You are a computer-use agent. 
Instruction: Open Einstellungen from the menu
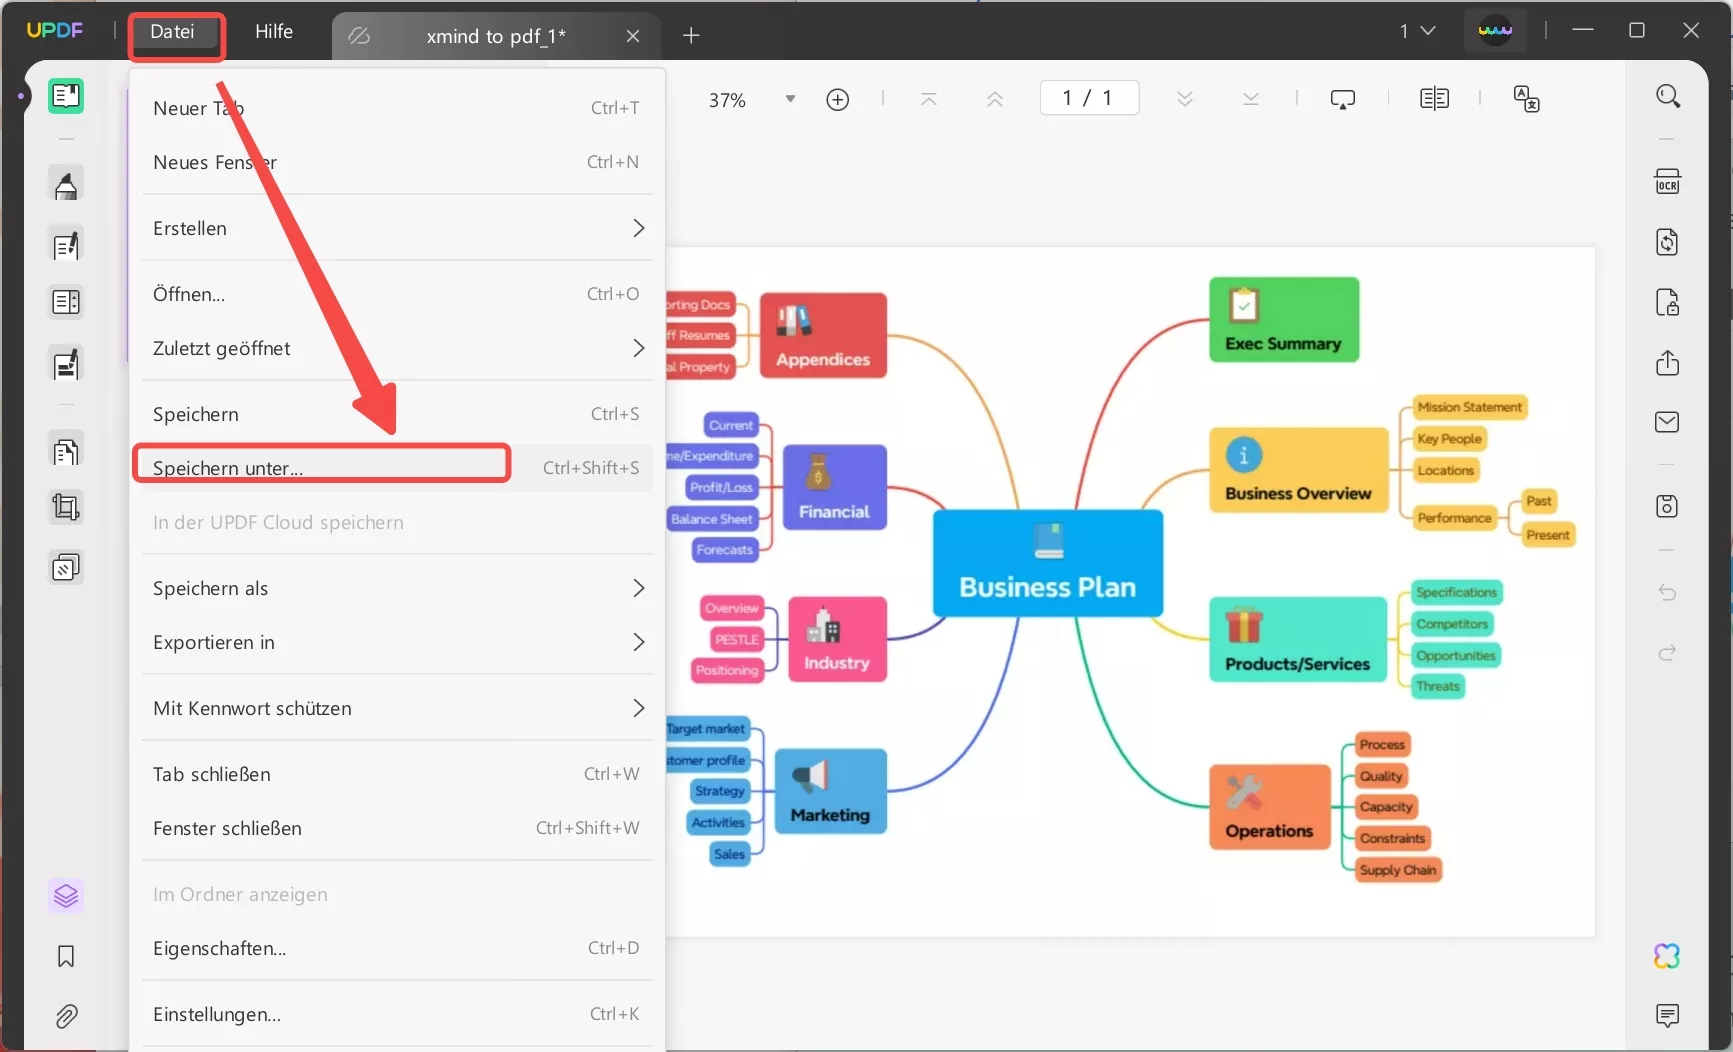[216, 1013]
